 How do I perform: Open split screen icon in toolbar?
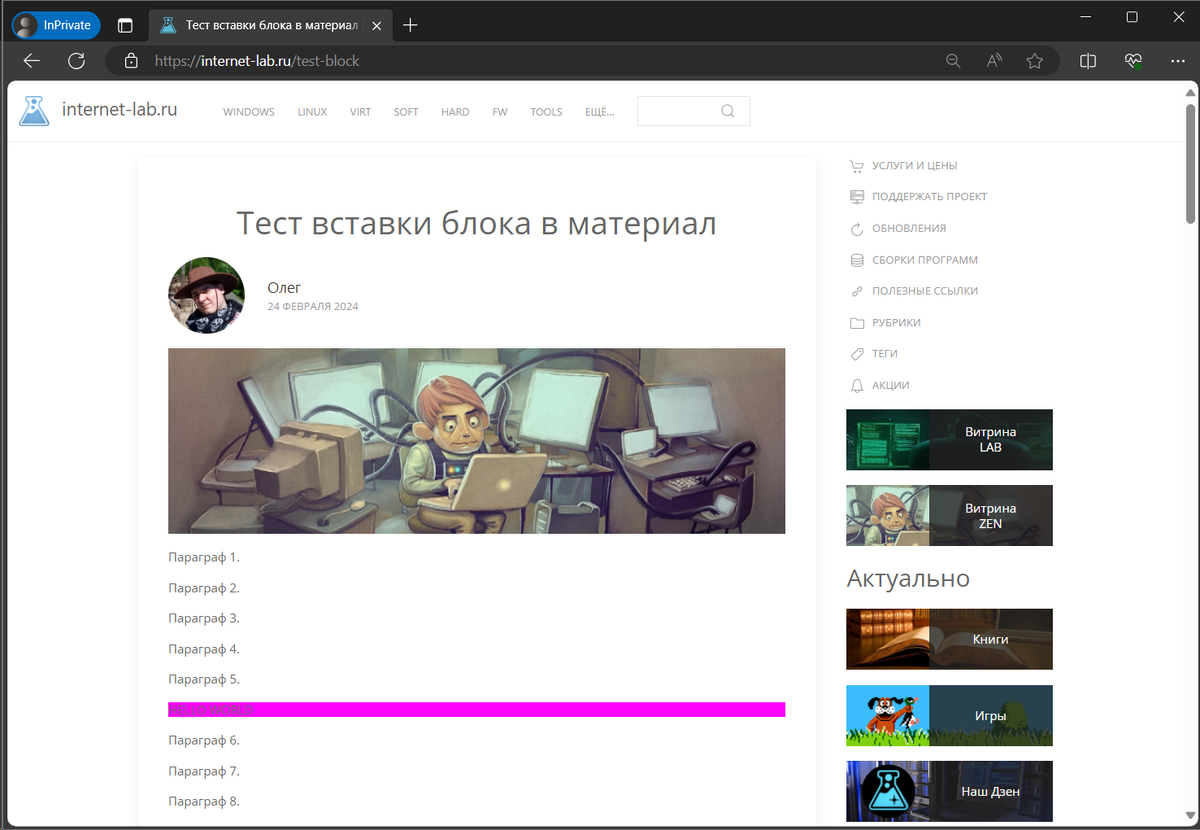tap(1088, 61)
